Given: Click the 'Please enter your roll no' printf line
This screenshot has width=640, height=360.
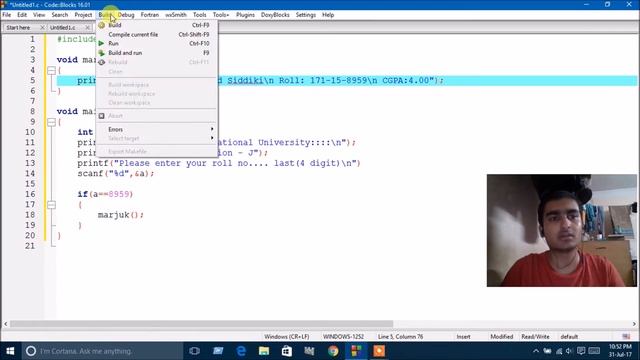Looking at the screenshot, I should coord(219,163).
